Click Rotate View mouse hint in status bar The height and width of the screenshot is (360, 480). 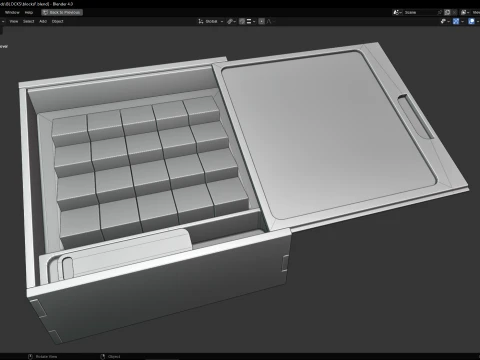43,357
